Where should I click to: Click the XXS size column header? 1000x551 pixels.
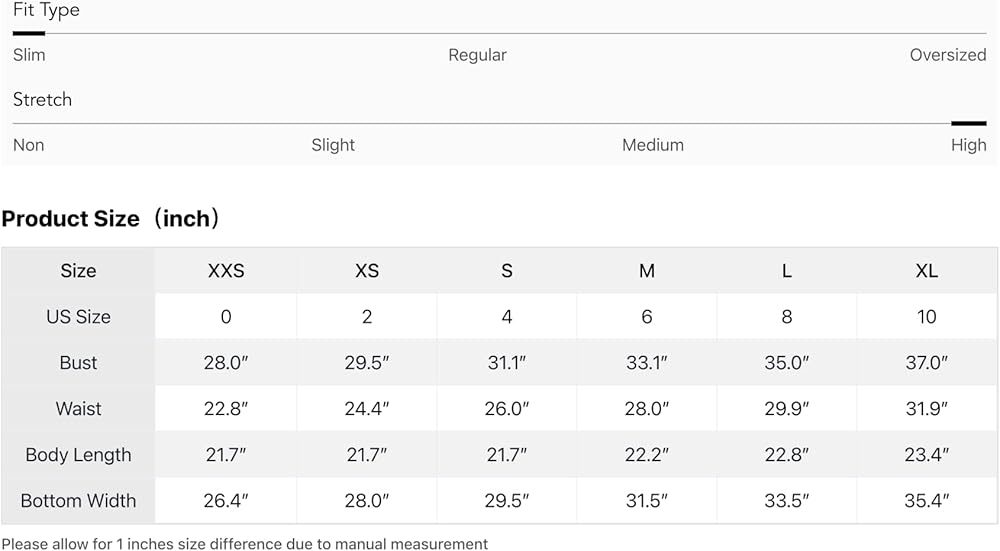[x=226, y=271]
